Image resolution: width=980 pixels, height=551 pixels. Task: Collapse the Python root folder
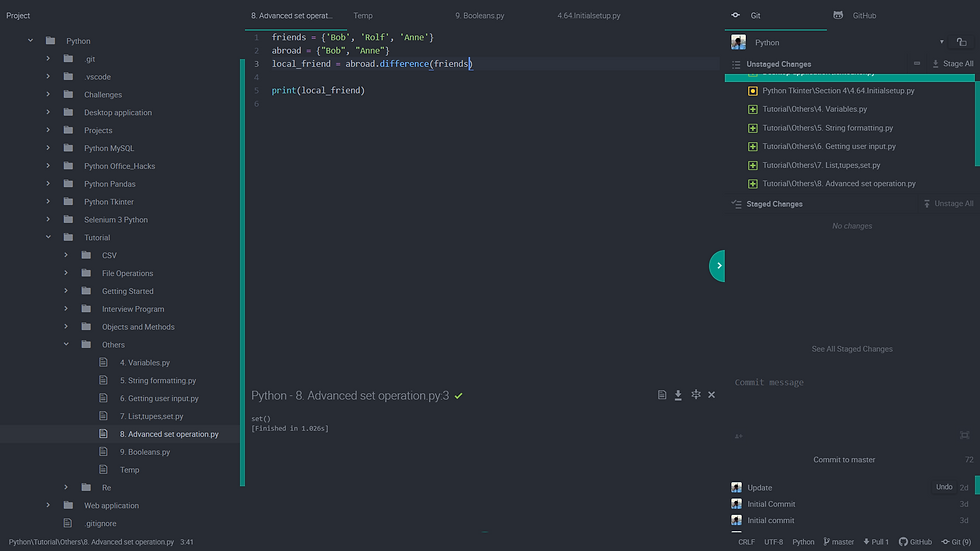pyautogui.click(x=30, y=41)
